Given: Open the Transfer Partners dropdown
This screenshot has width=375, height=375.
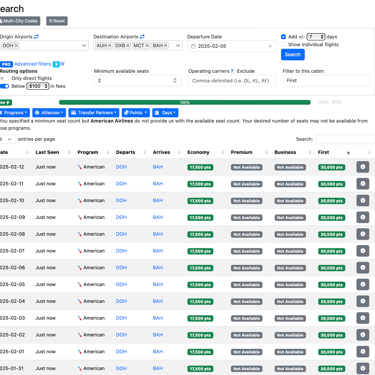Looking at the screenshot, I should click(x=94, y=113).
